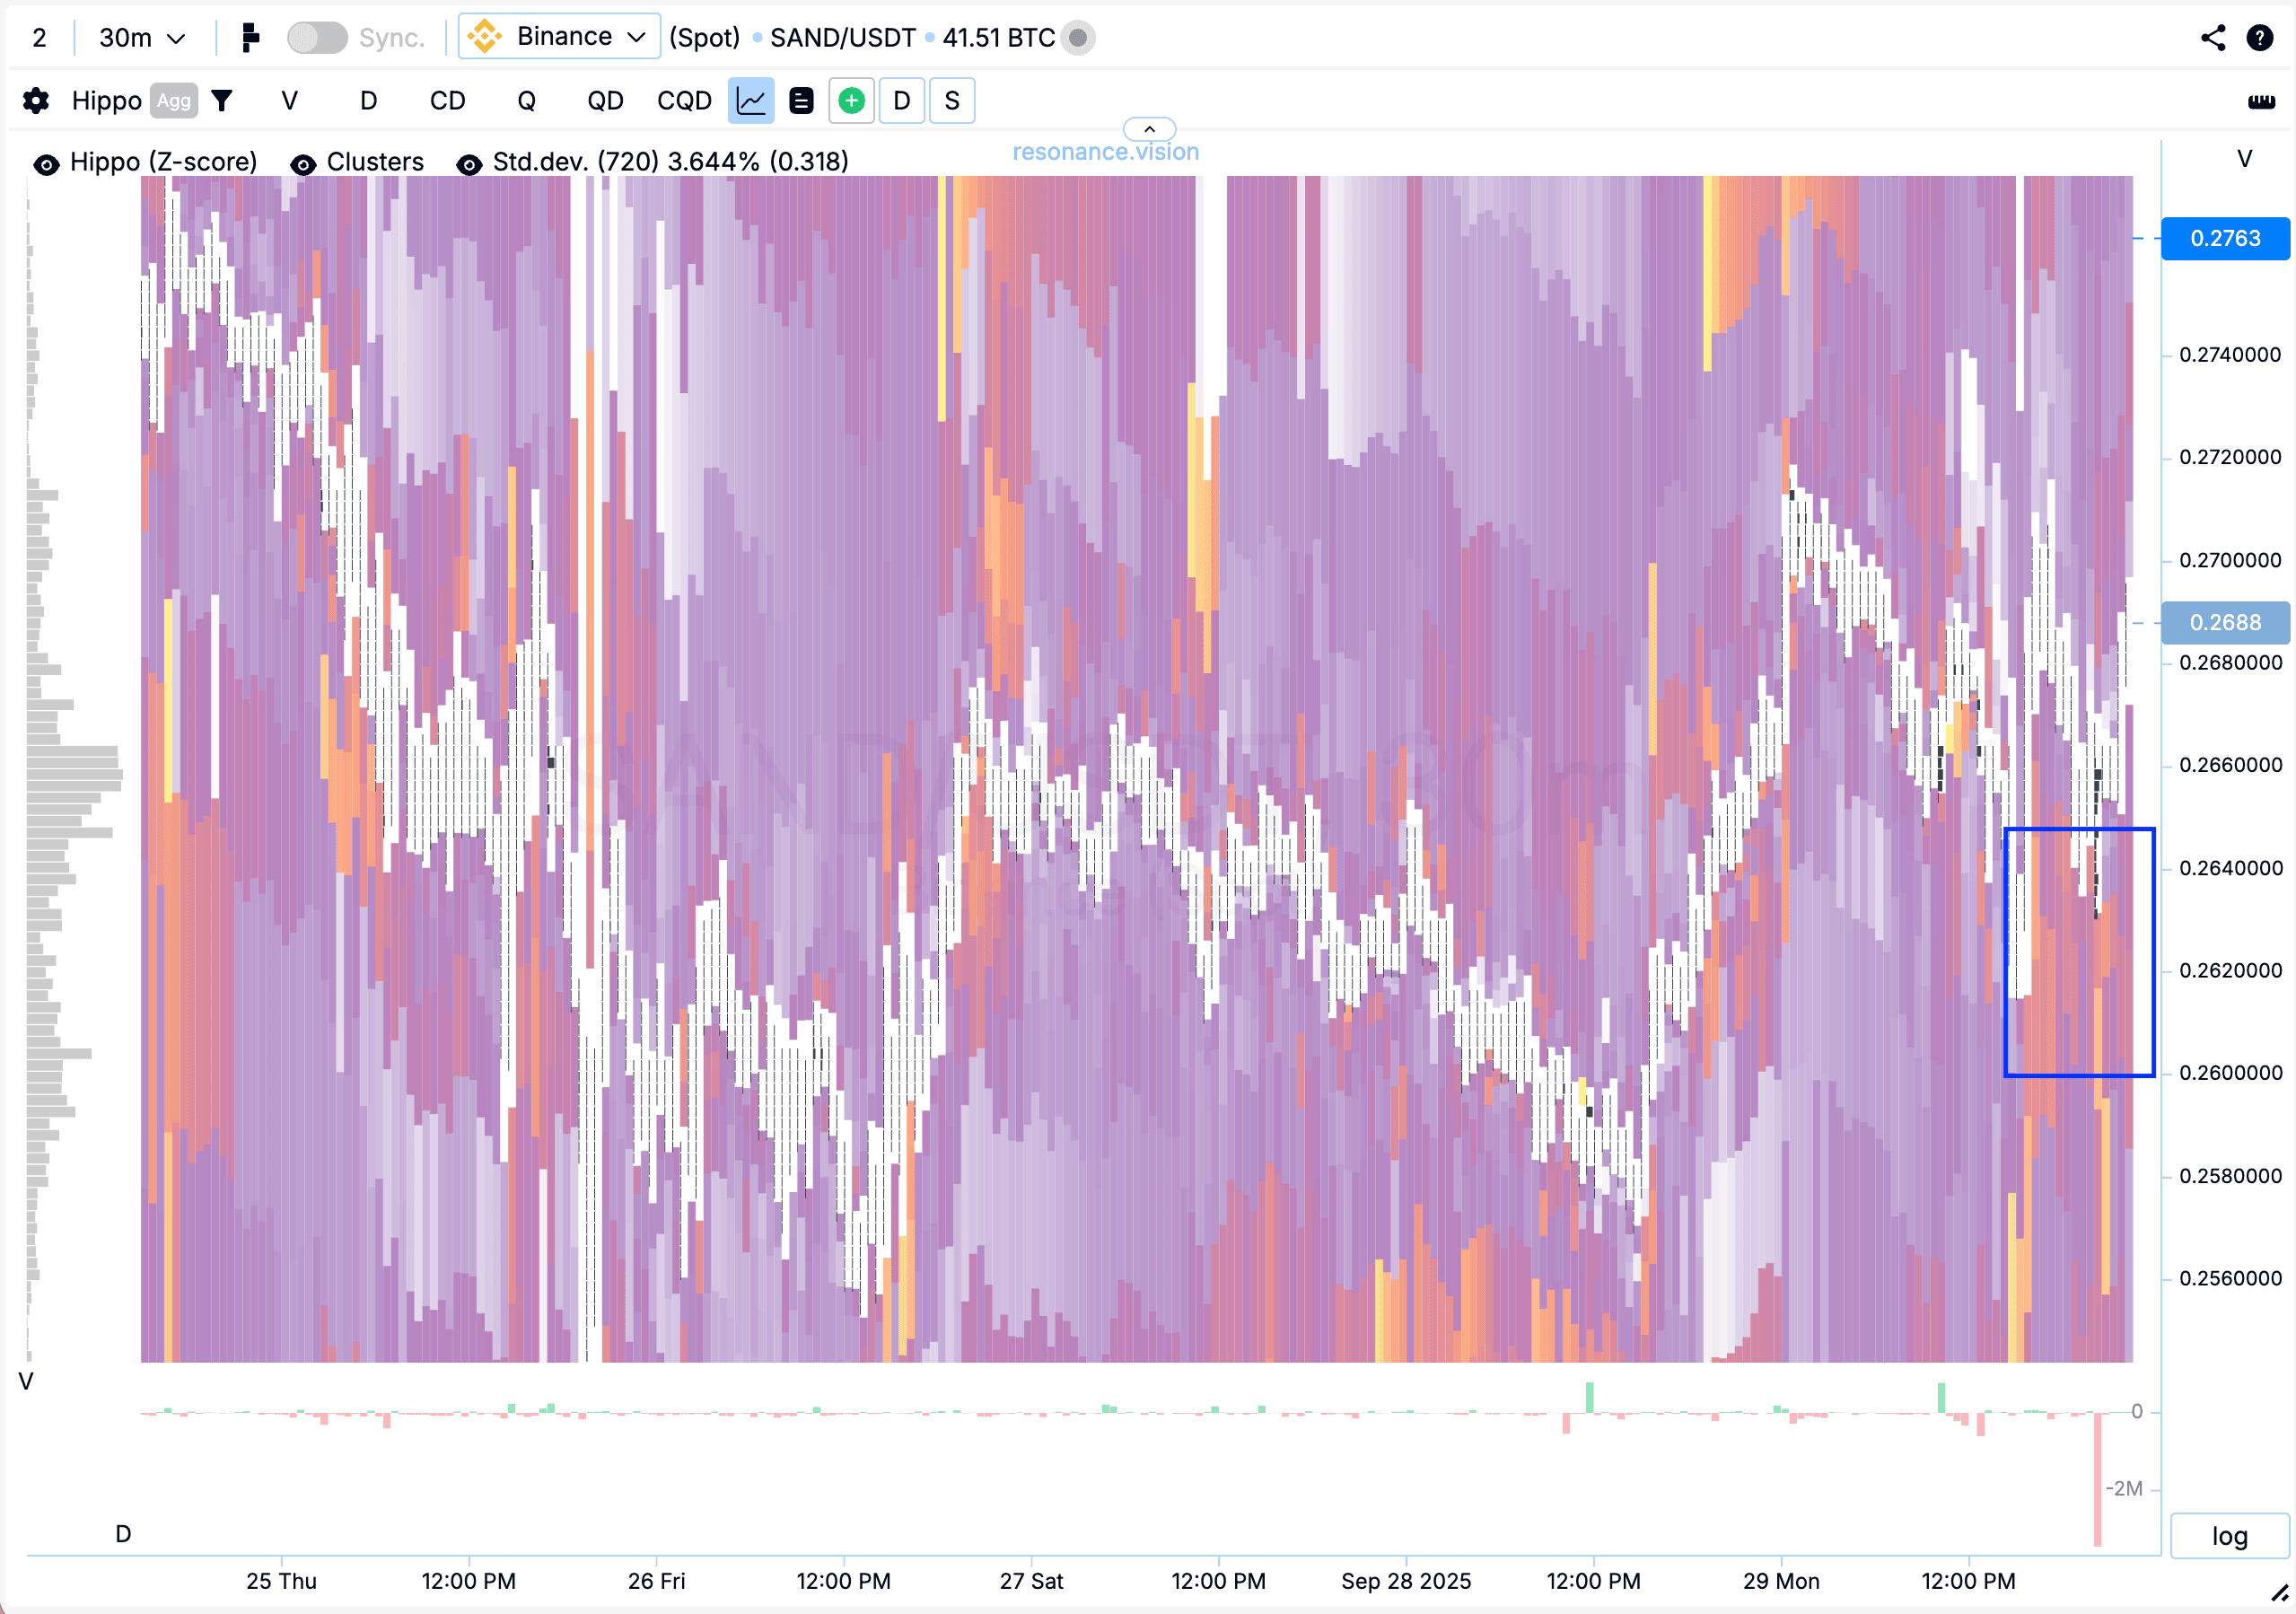Image resolution: width=2296 pixels, height=1614 pixels.
Task: Expand the Binance exchange dropdown
Action: [x=559, y=37]
